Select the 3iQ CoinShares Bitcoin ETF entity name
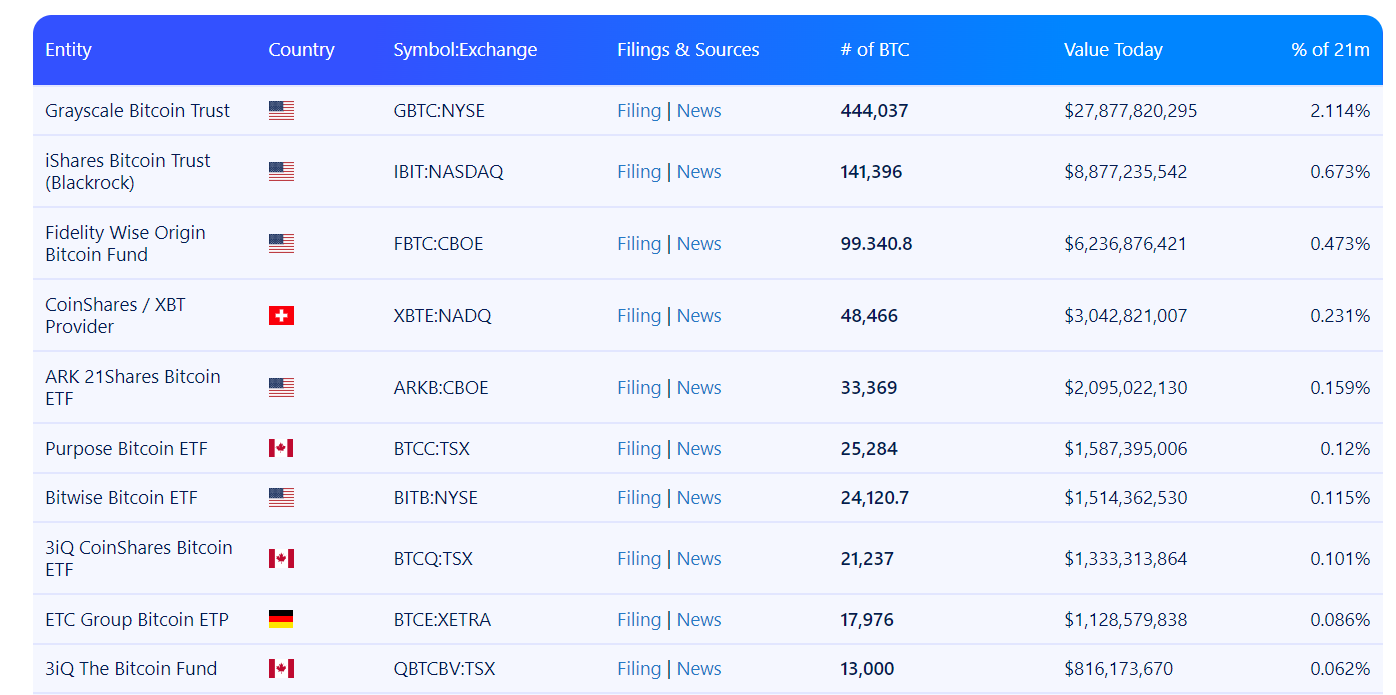 [x=138, y=559]
